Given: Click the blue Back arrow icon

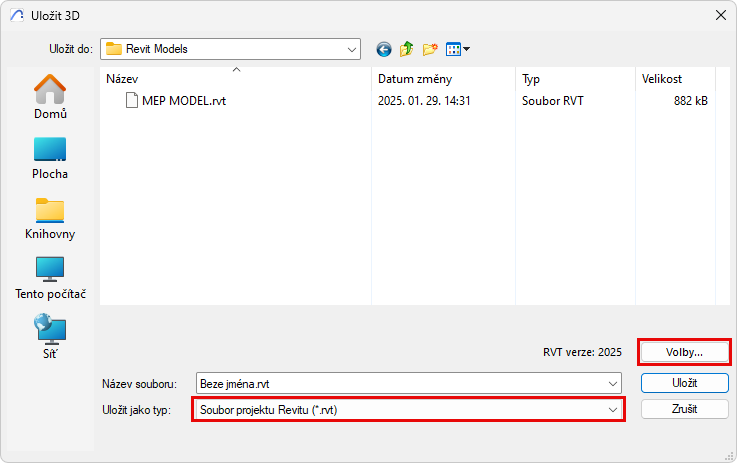Looking at the screenshot, I should [384, 49].
